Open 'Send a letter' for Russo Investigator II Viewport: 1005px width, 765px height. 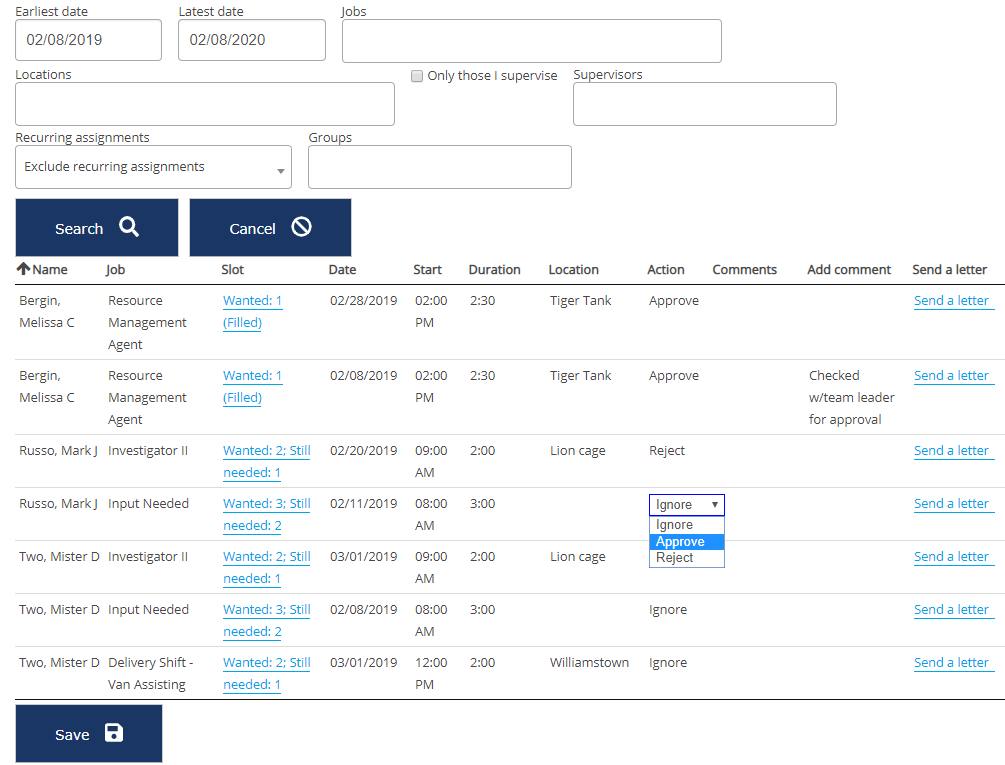tap(951, 451)
